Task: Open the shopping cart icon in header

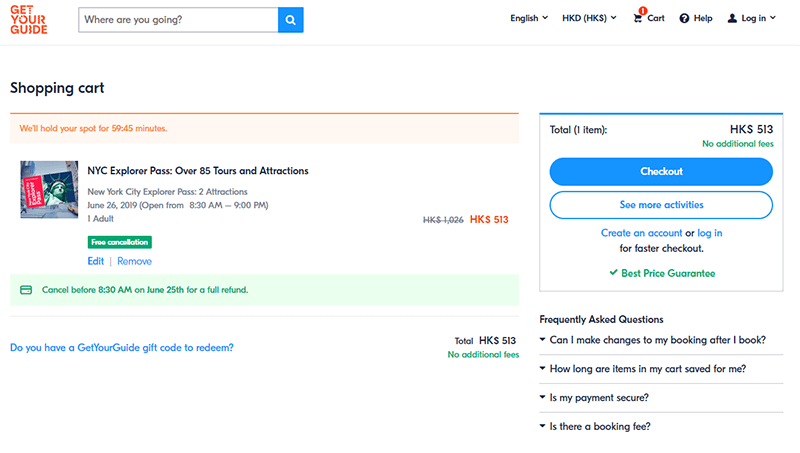Action: click(637, 18)
